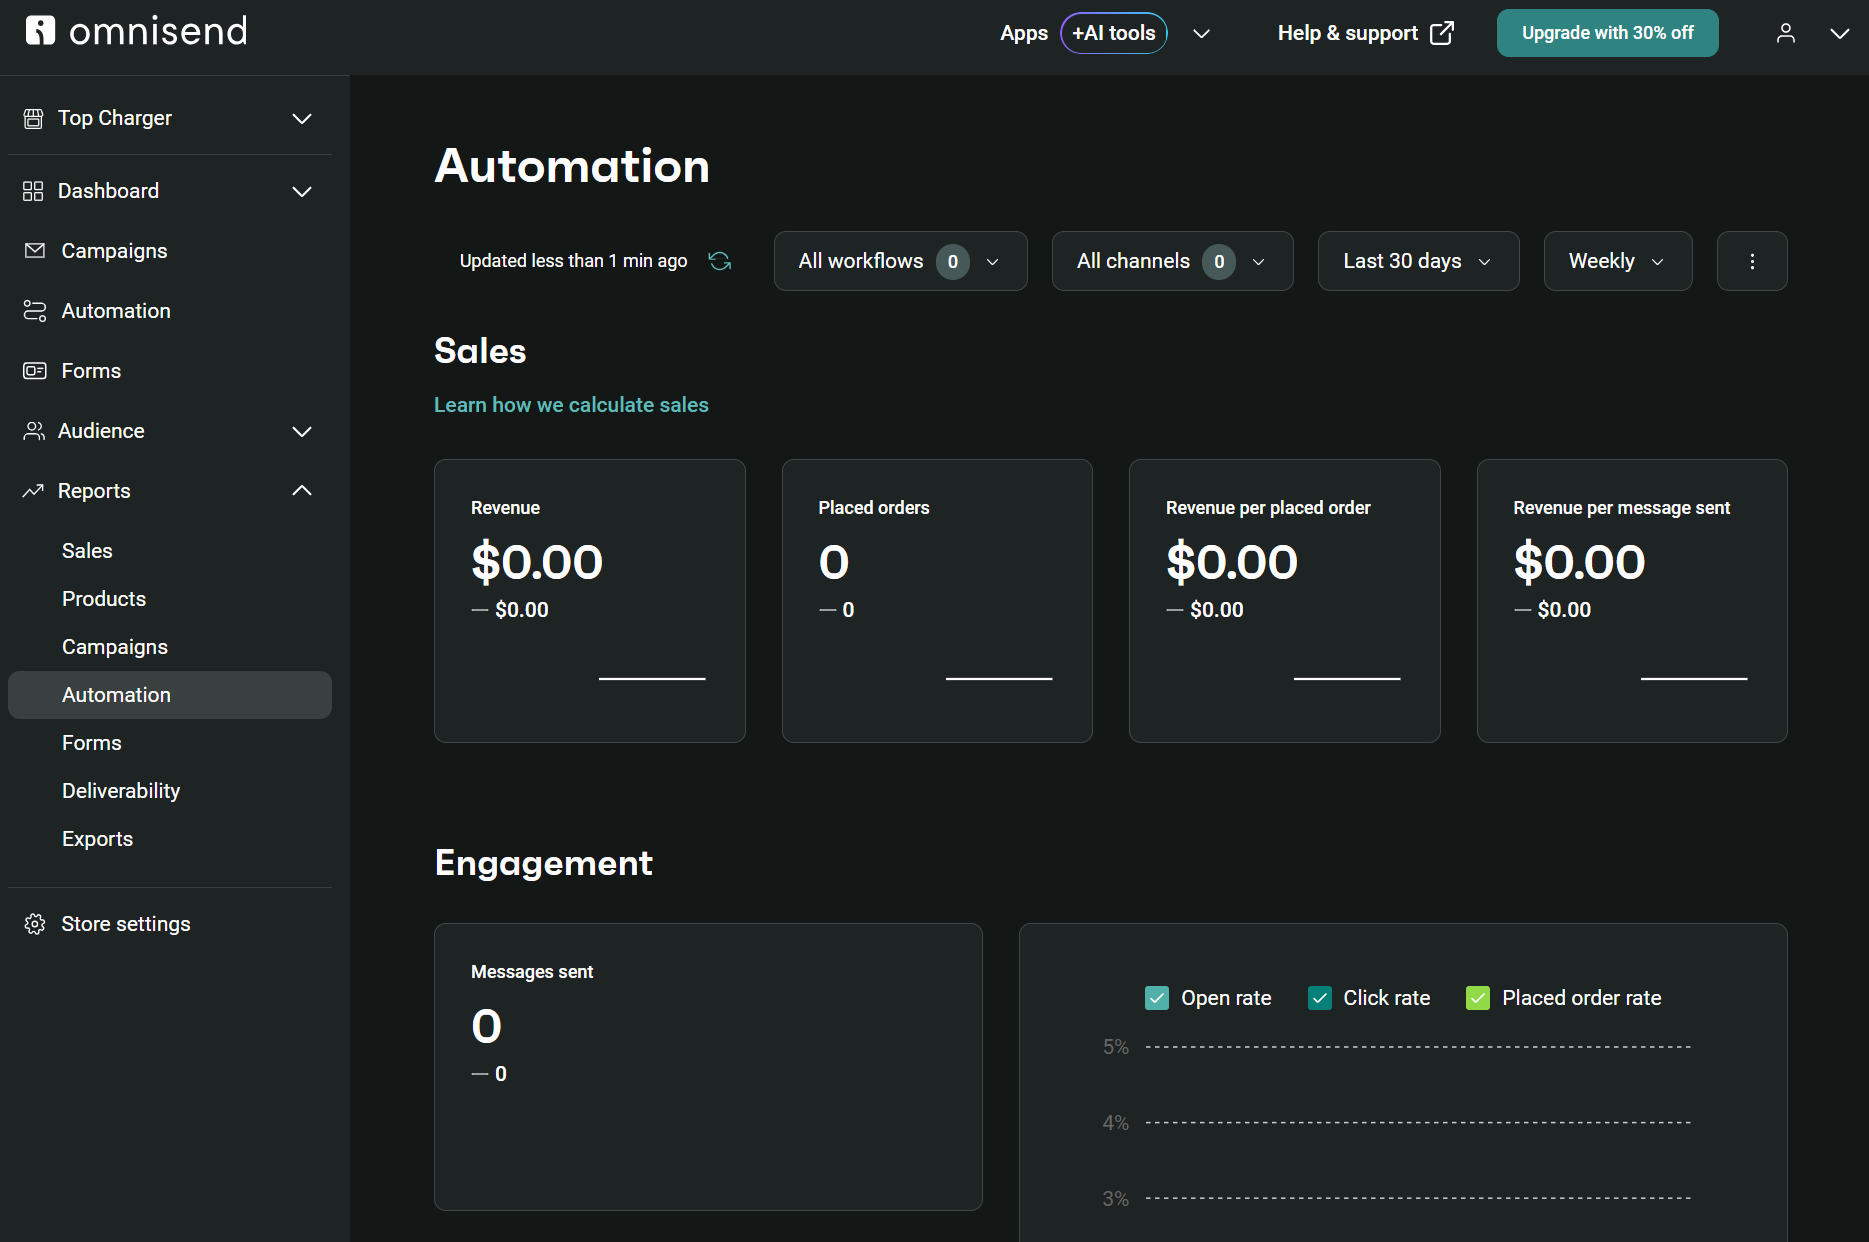Click the Upgrade with 30% off button
The image size is (1869, 1242).
click(x=1608, y=33)
